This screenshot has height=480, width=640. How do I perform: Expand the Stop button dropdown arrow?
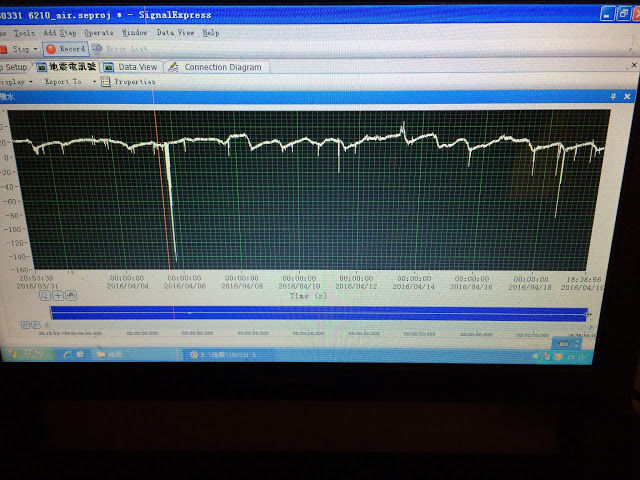point(35,49)
